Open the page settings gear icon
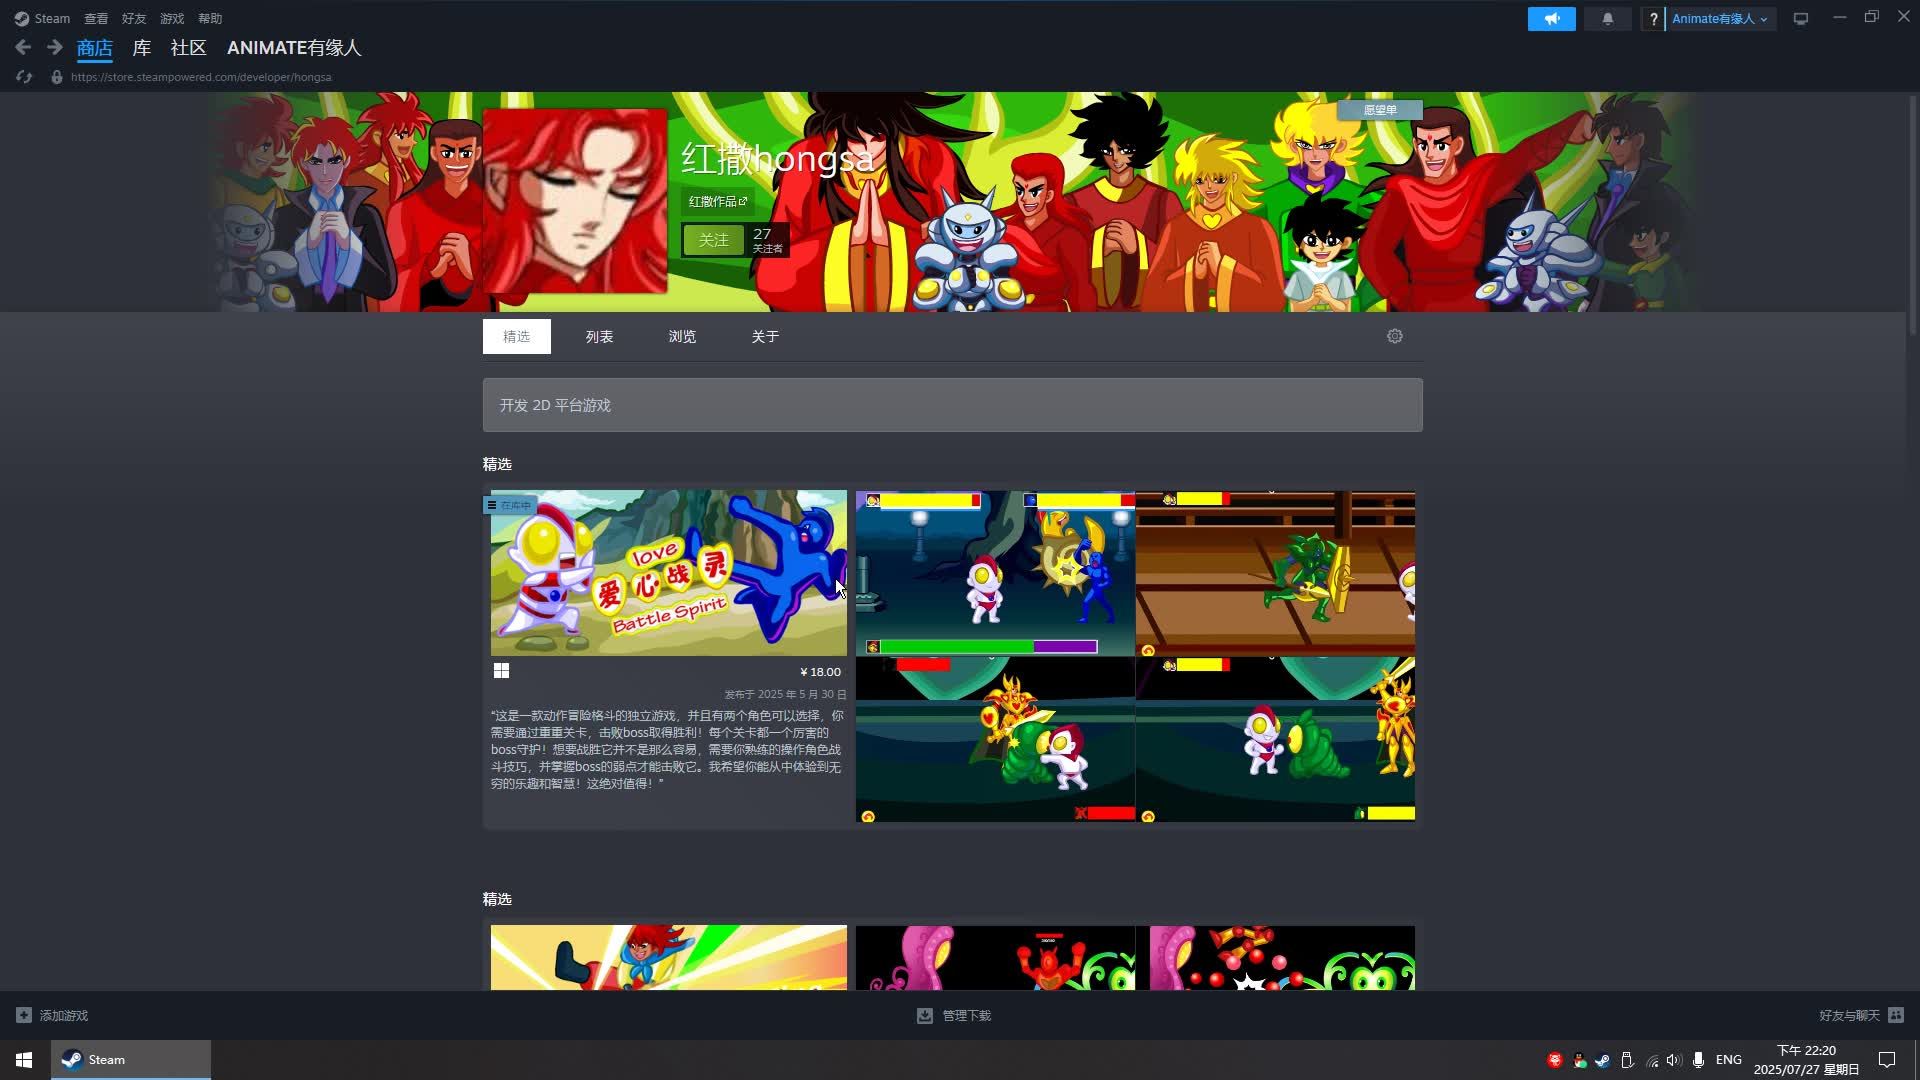Viewport: 1920px width, 1080px height. 1395,336
